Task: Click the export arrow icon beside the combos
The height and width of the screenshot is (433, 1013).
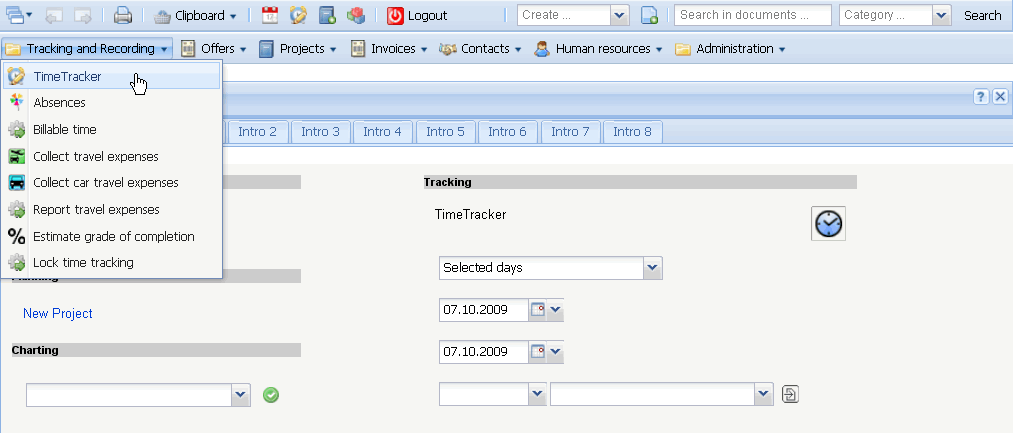Action: [790, 394]
